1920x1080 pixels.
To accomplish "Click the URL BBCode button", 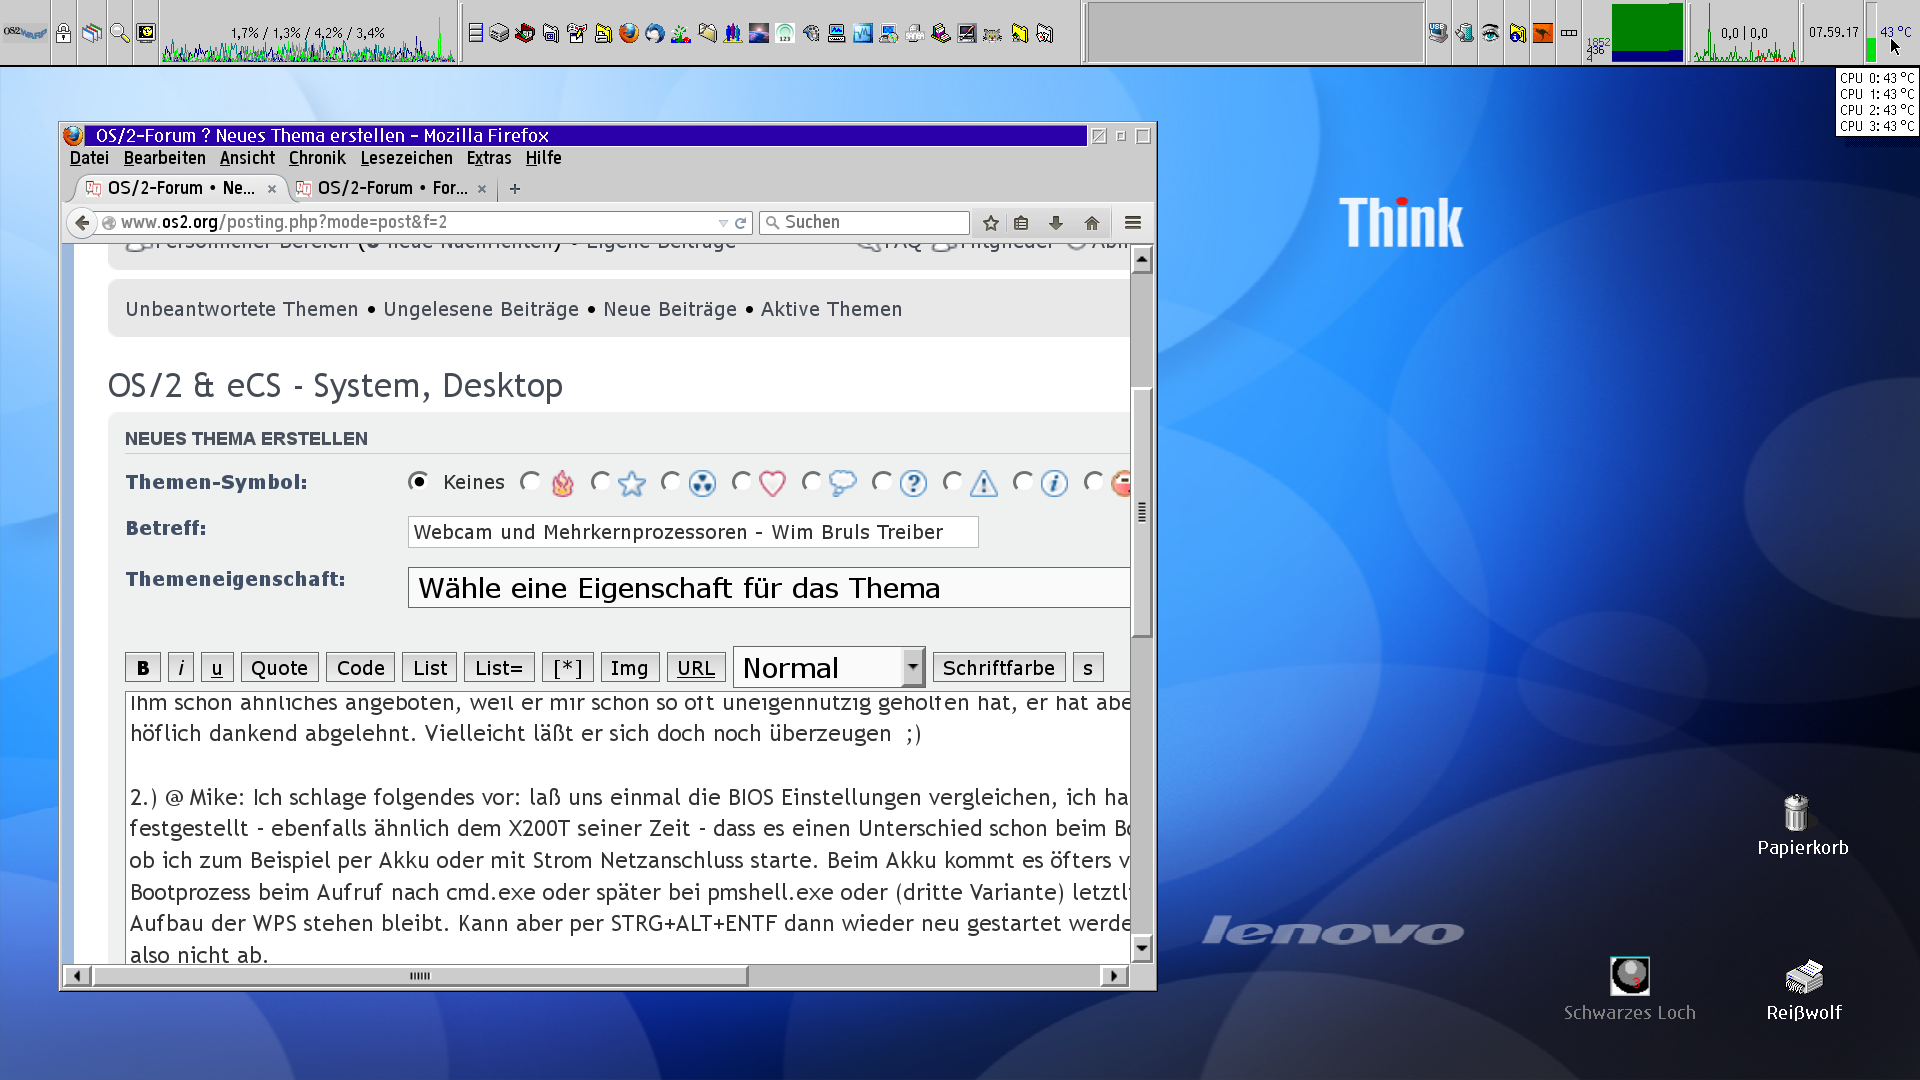I will tap(696, 668).
